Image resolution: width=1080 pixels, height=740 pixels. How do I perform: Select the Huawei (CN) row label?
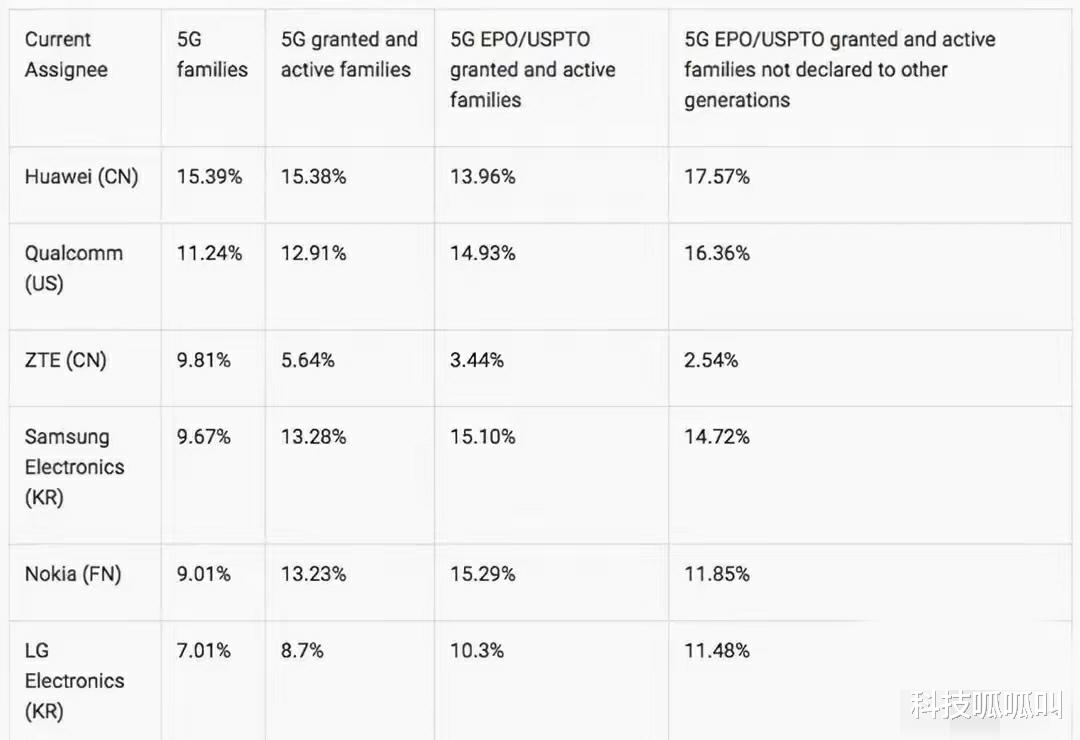81,177
